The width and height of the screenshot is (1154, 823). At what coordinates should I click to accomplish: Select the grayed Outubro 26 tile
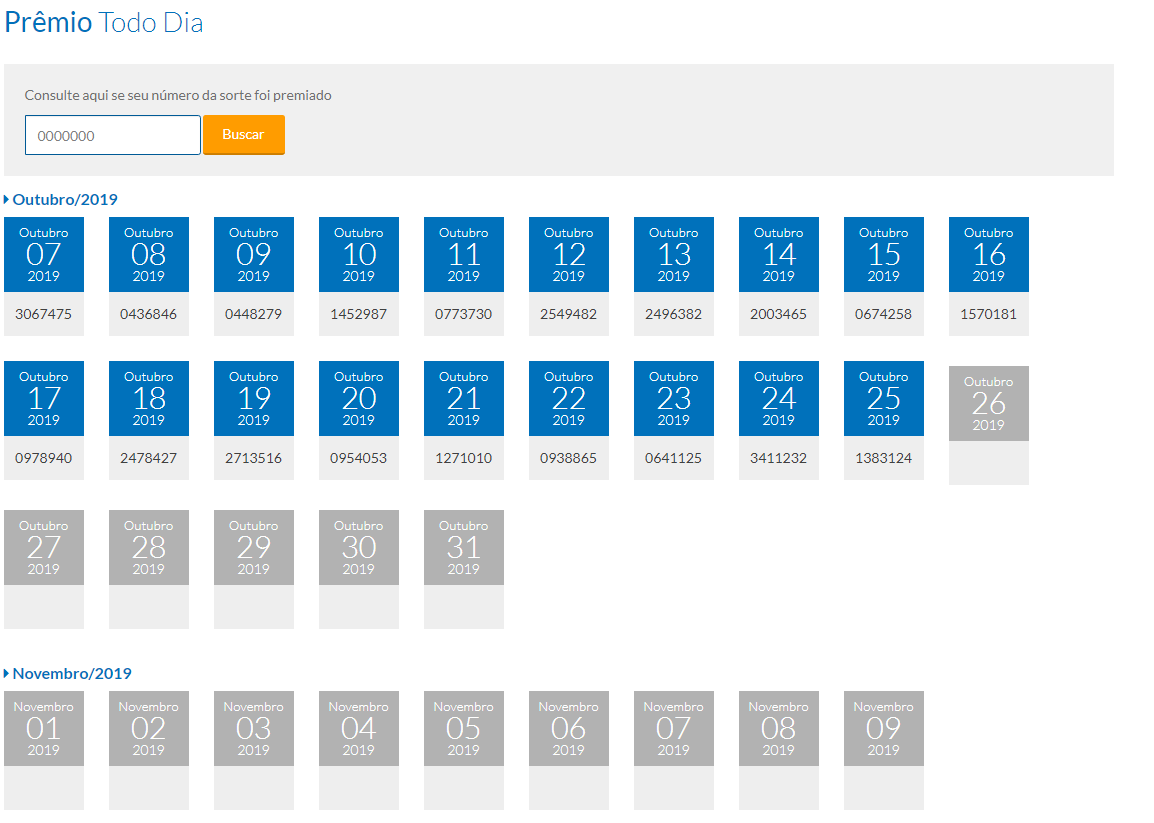tap(988, 404)
